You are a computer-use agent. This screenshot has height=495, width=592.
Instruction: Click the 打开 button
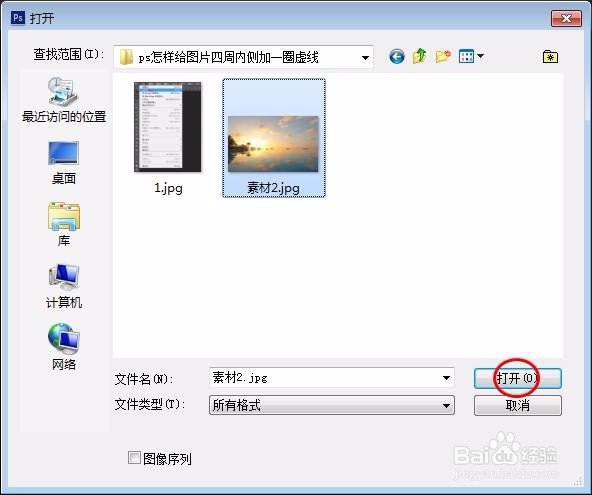point(518,378)
